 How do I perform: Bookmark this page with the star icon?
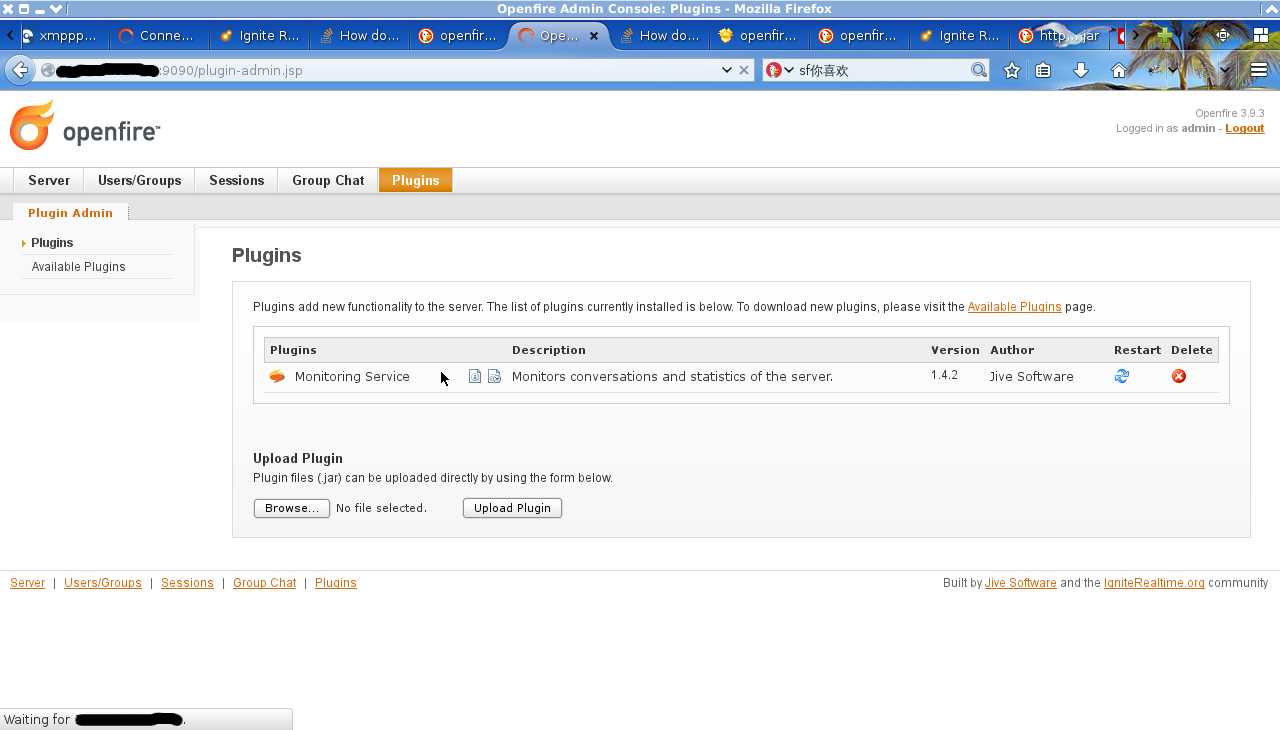1012,70
